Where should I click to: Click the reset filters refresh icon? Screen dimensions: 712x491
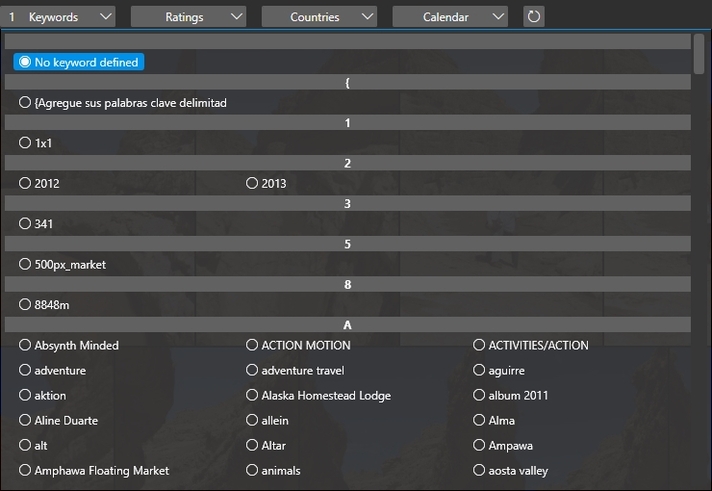pos(534,17)
